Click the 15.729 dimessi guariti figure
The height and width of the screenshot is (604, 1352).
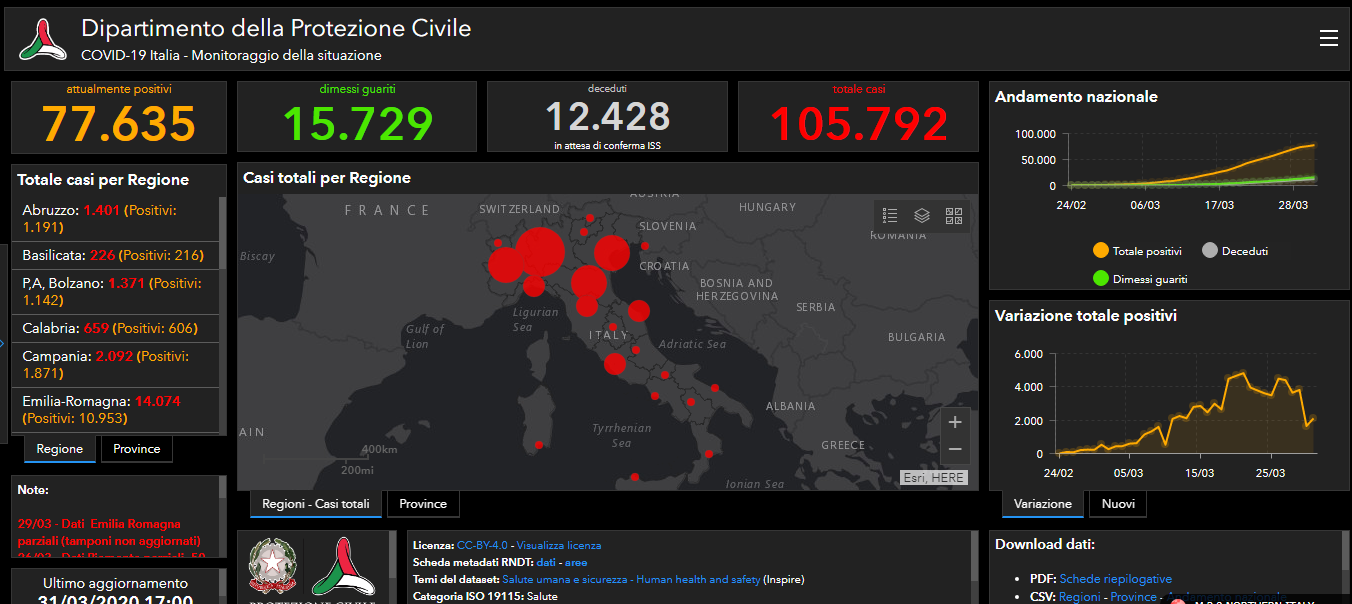pyautogui.click(x=357, y=123)
